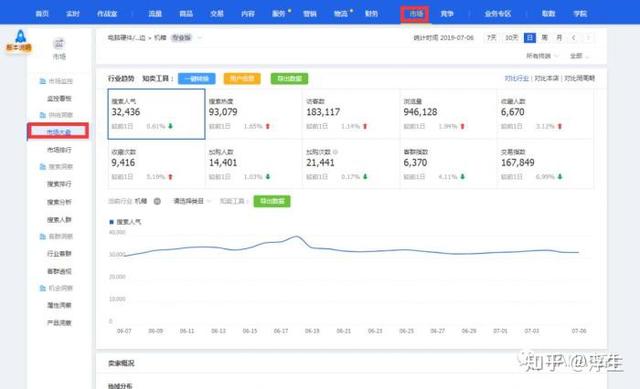Click the green export button above the line chart

pyautogui.click(x=272, y=201)
